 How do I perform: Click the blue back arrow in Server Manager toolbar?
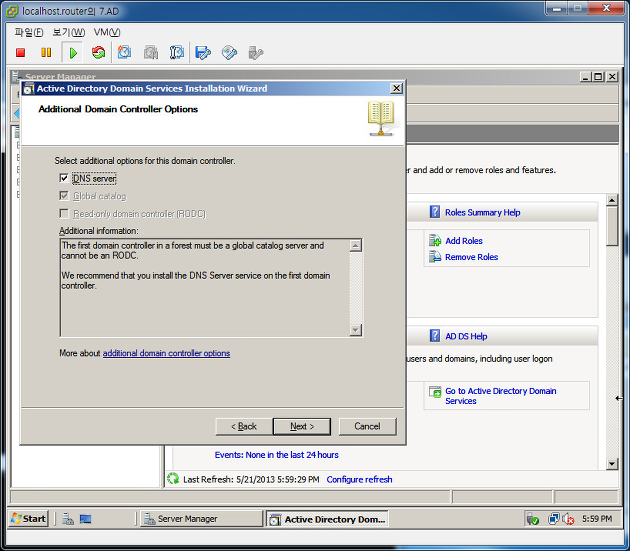(x=16, y=113)
